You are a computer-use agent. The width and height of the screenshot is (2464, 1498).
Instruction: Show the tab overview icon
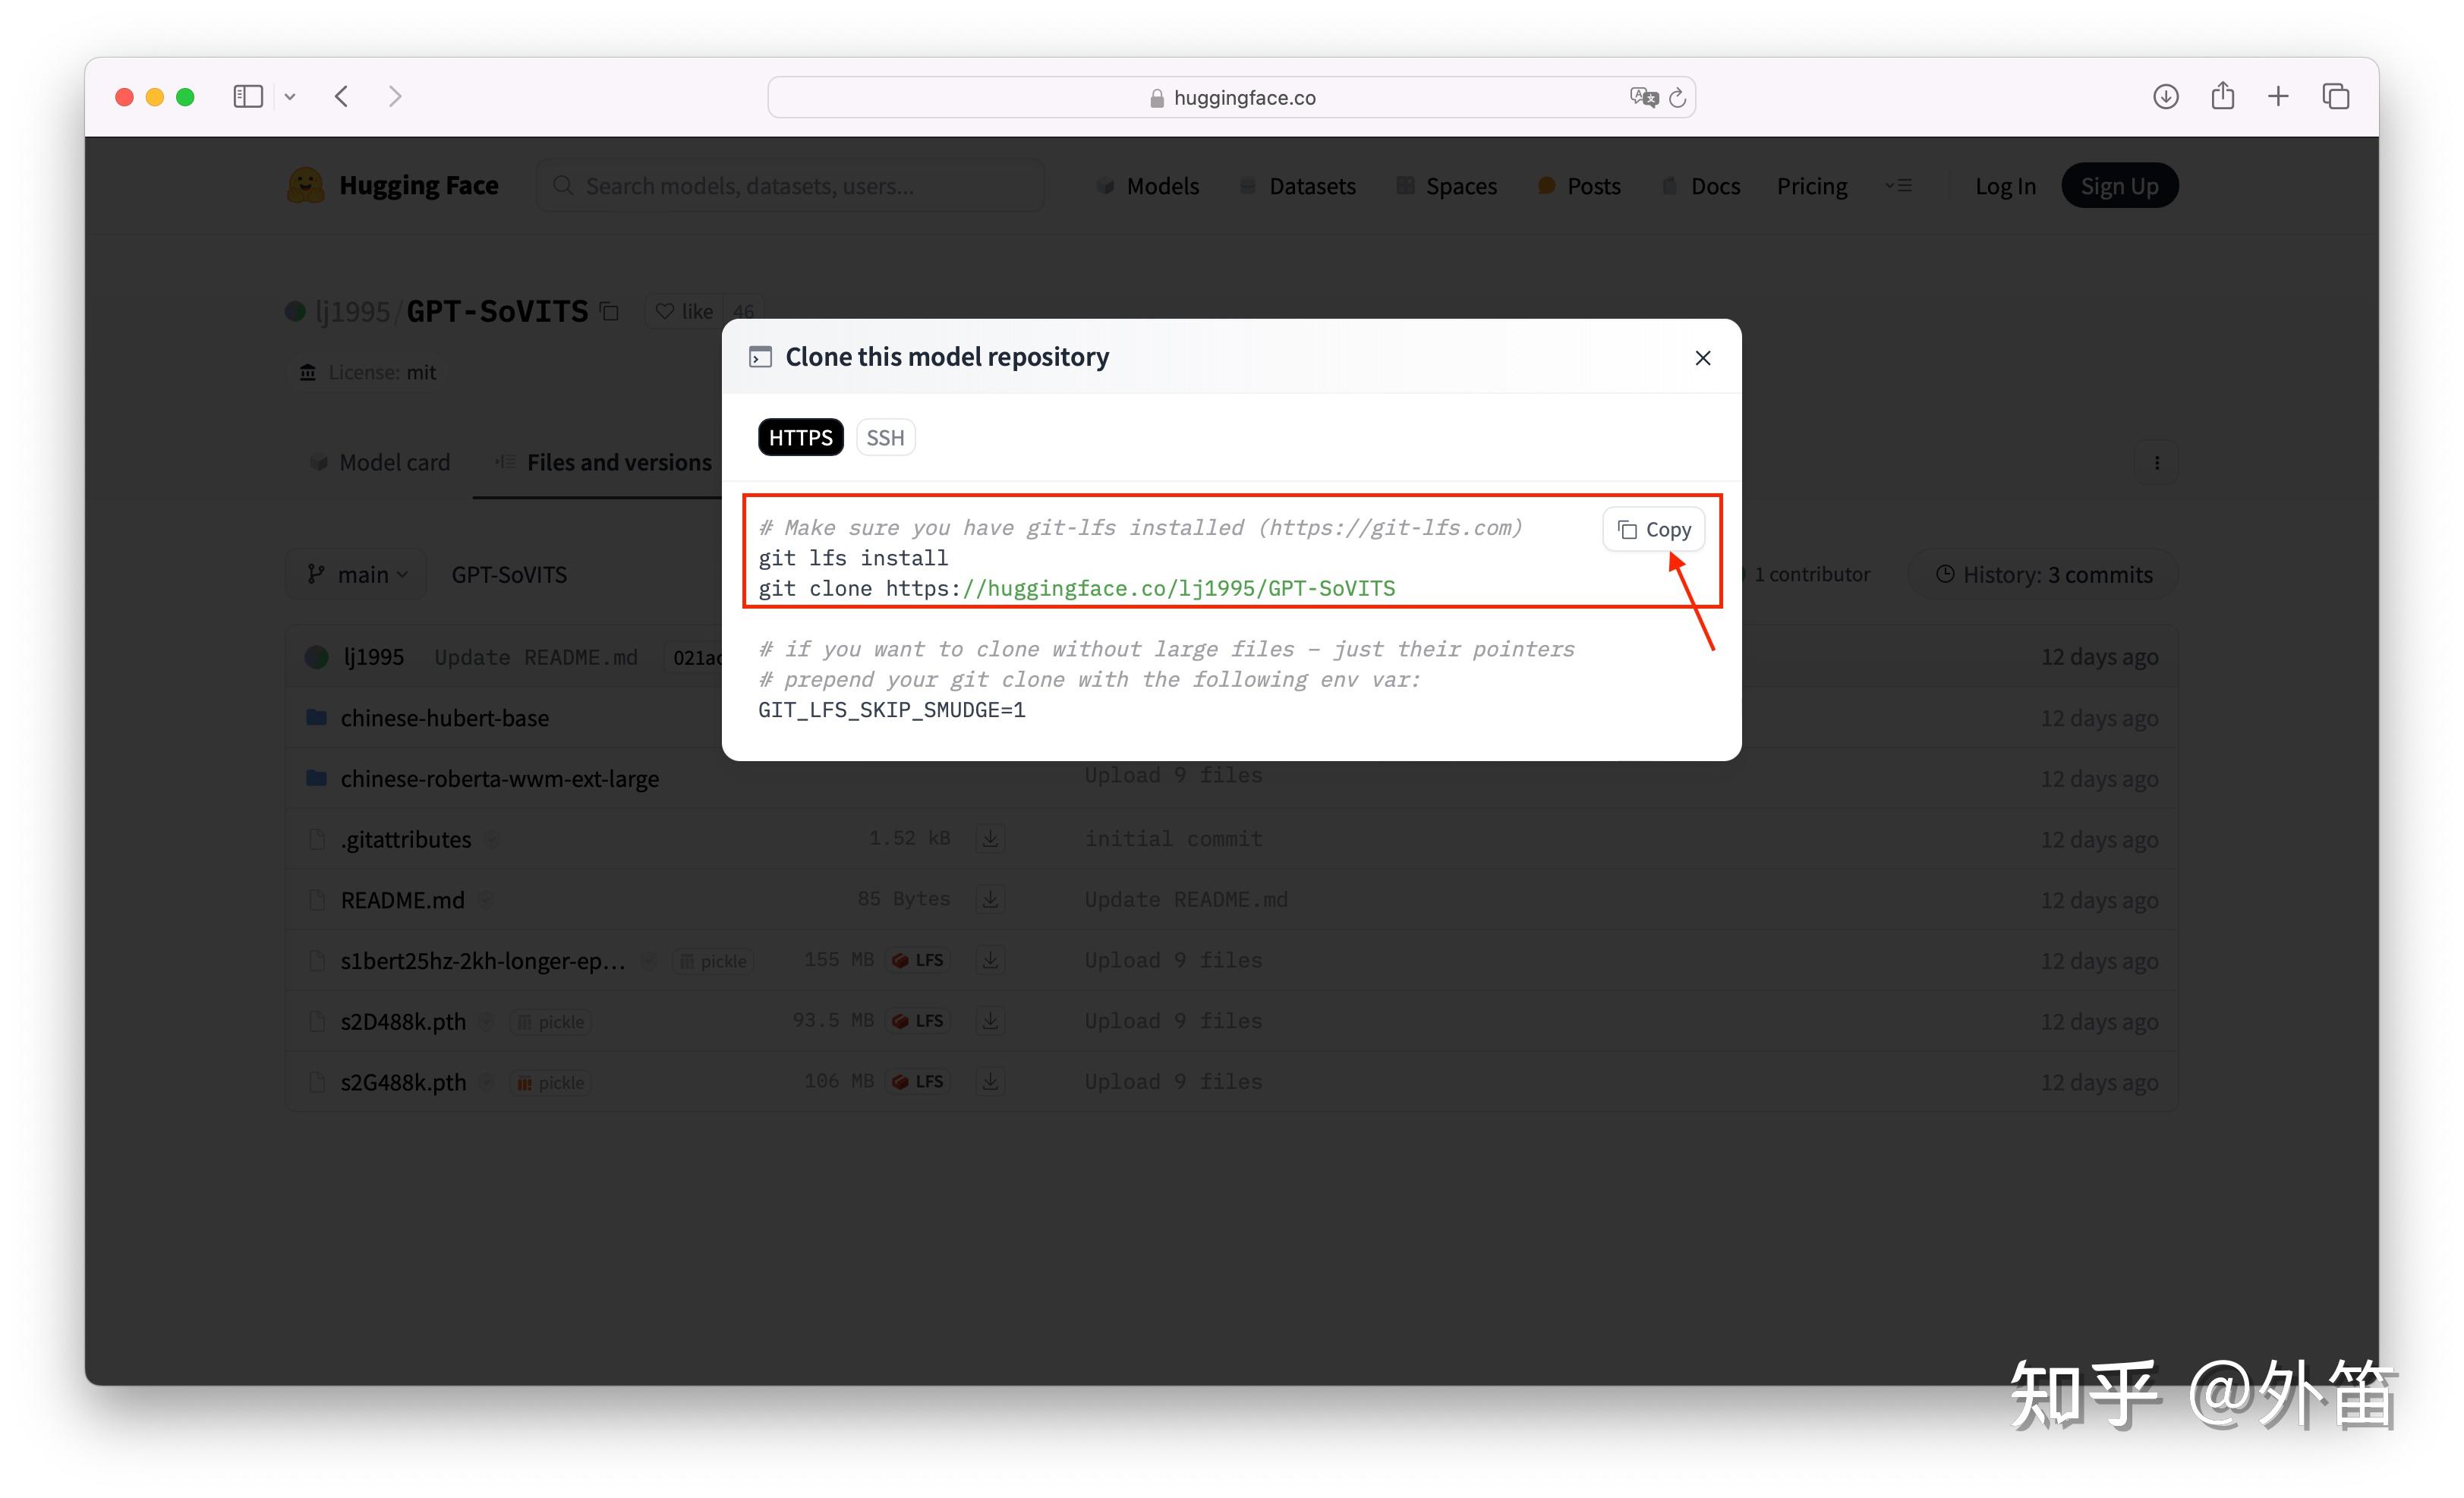tap(2335, 97)
